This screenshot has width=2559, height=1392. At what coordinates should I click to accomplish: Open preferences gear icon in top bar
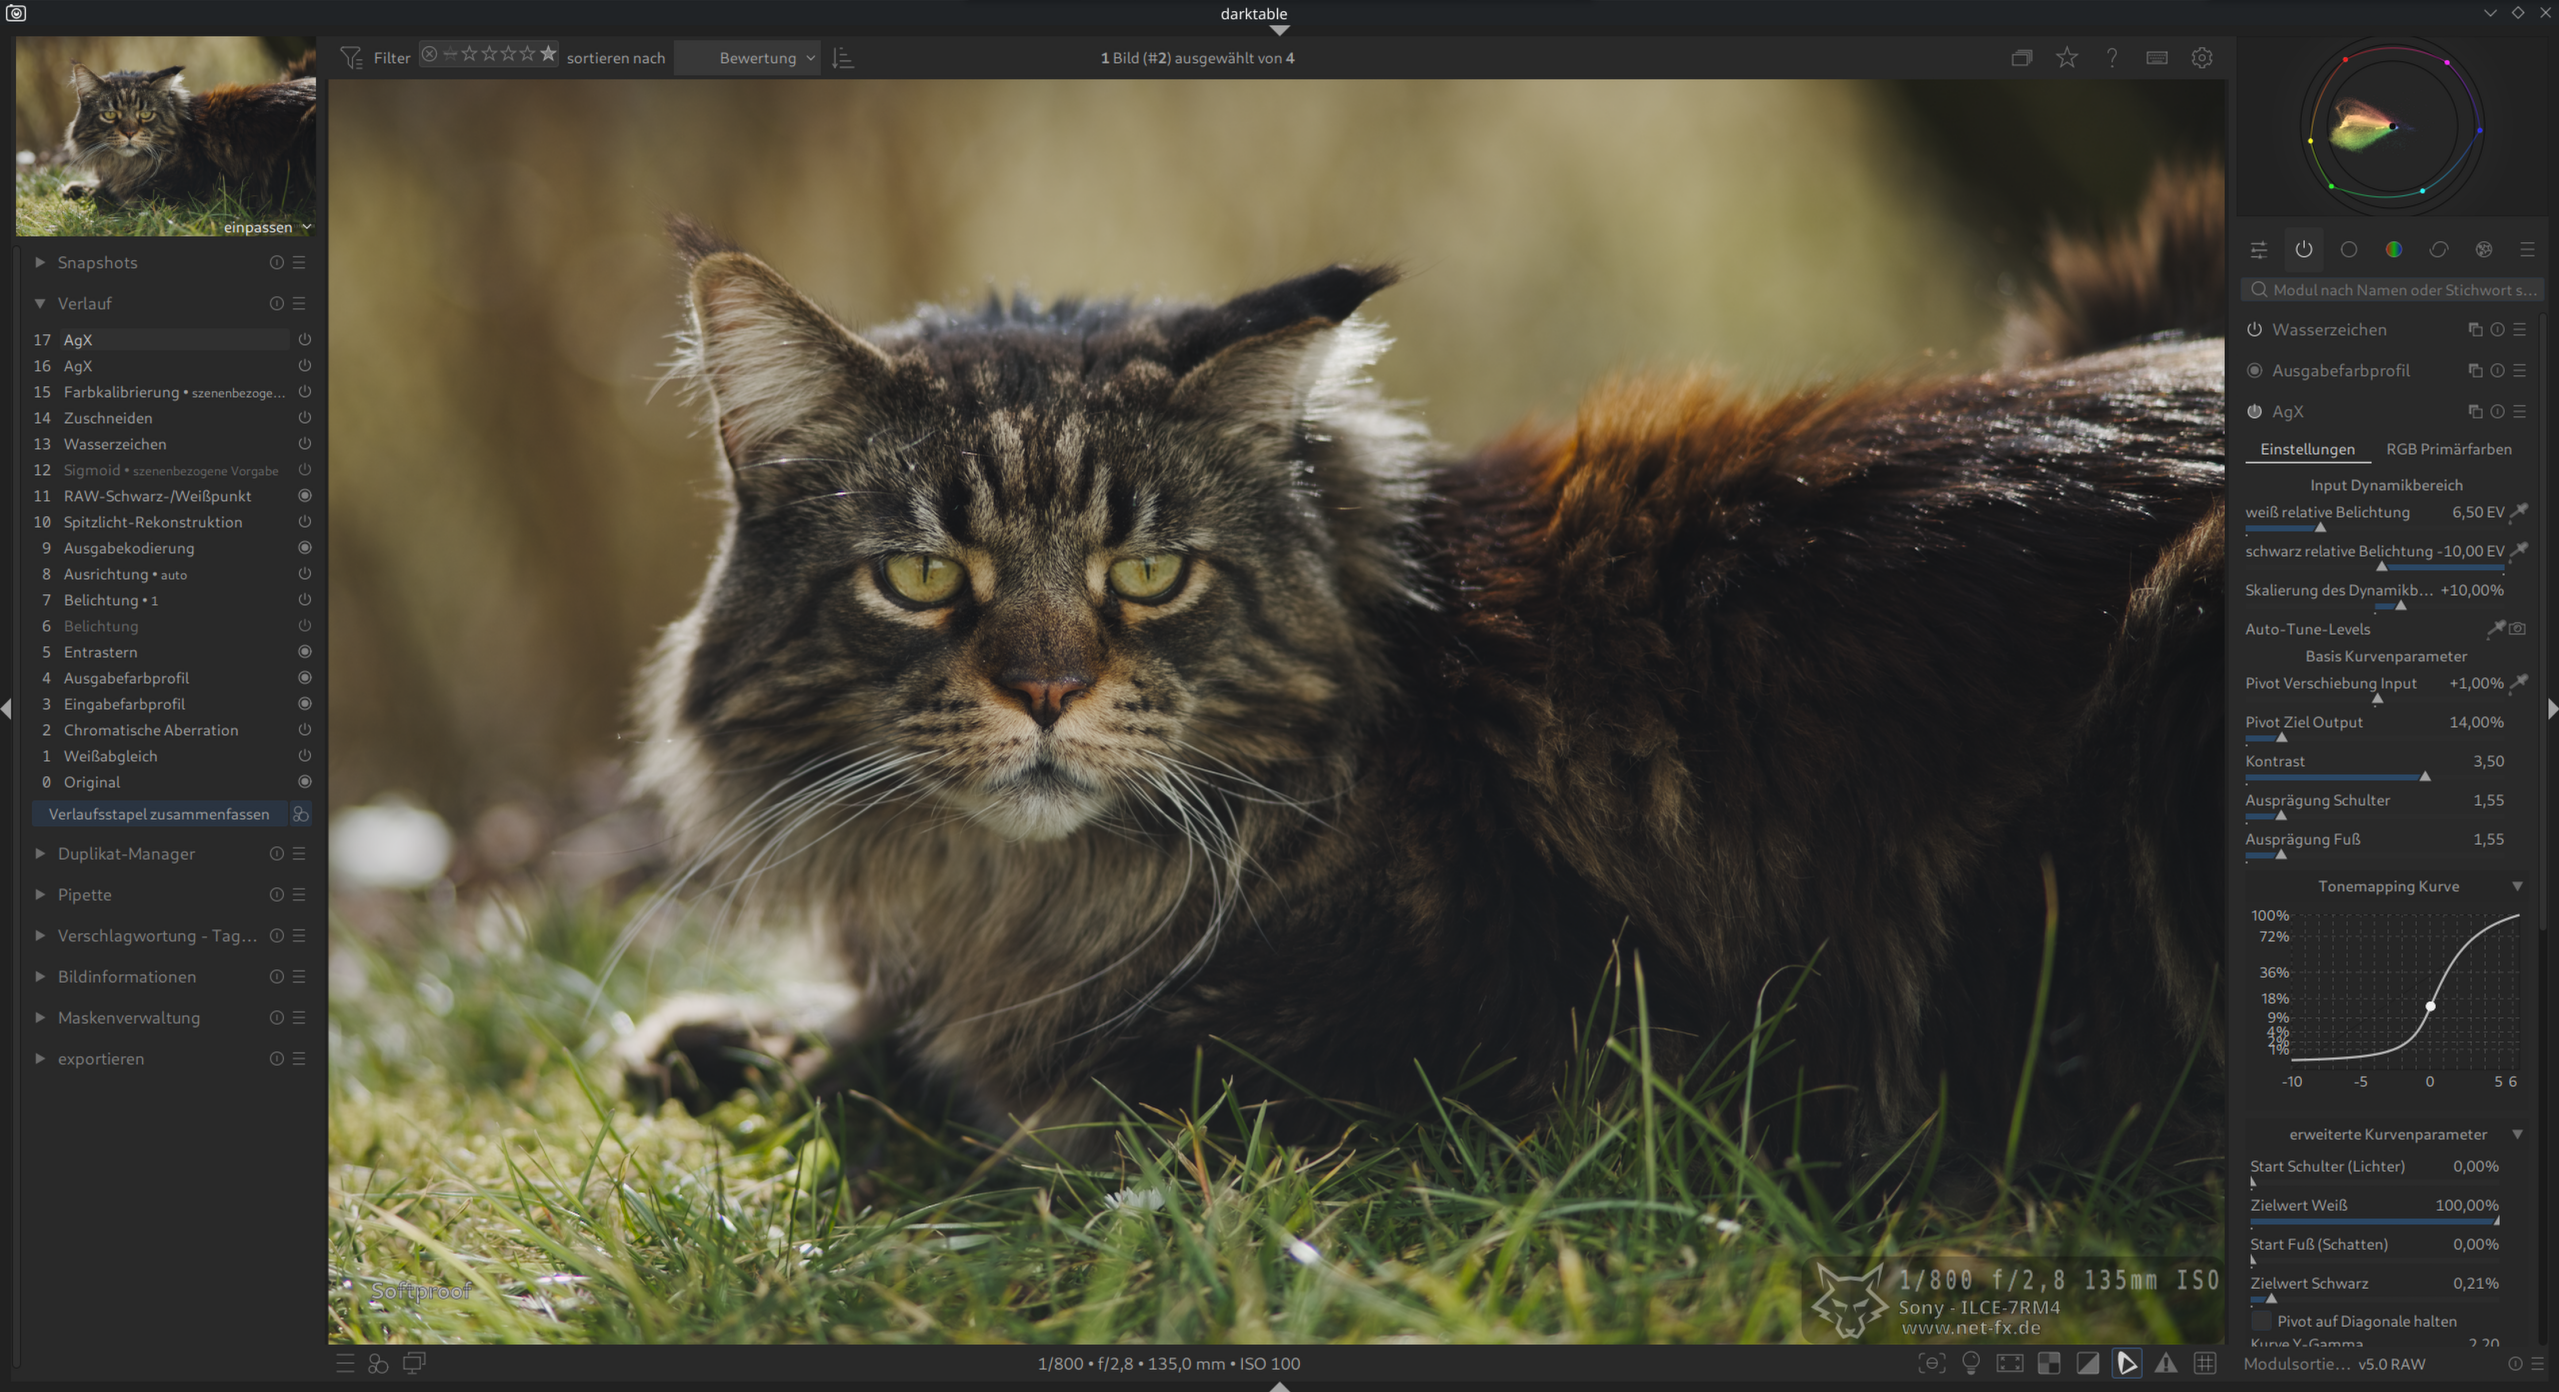2202,58
